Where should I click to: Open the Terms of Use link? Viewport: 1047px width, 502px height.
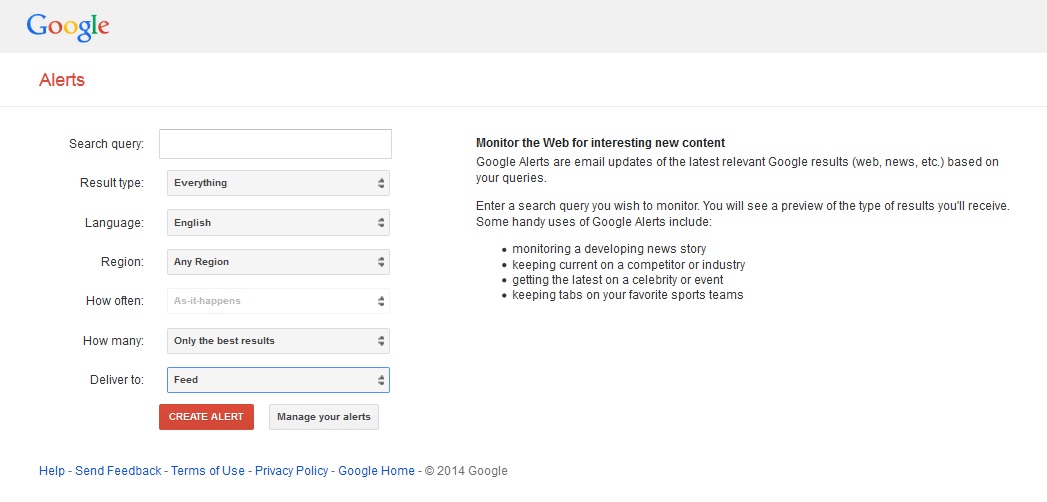pyautogui.click(x=208, y=471)
